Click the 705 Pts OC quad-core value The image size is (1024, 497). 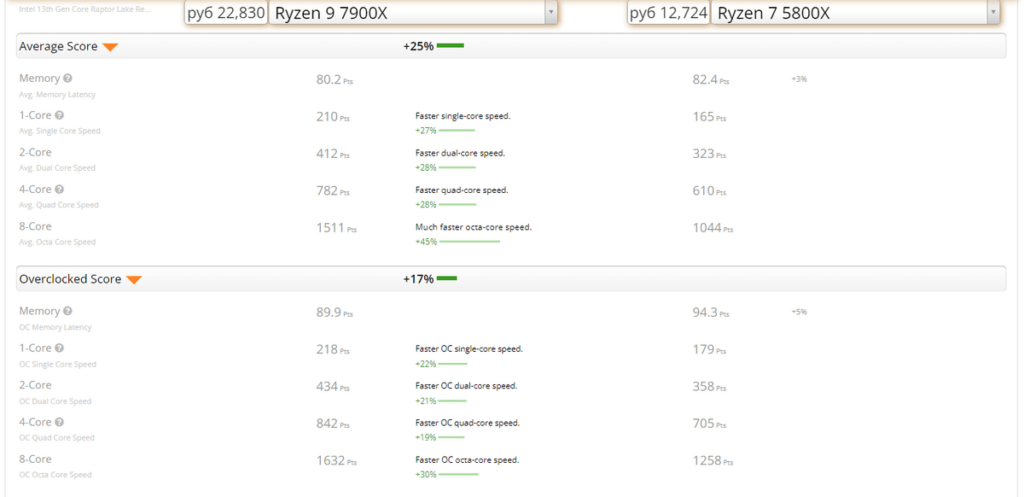tap(709, 425)
